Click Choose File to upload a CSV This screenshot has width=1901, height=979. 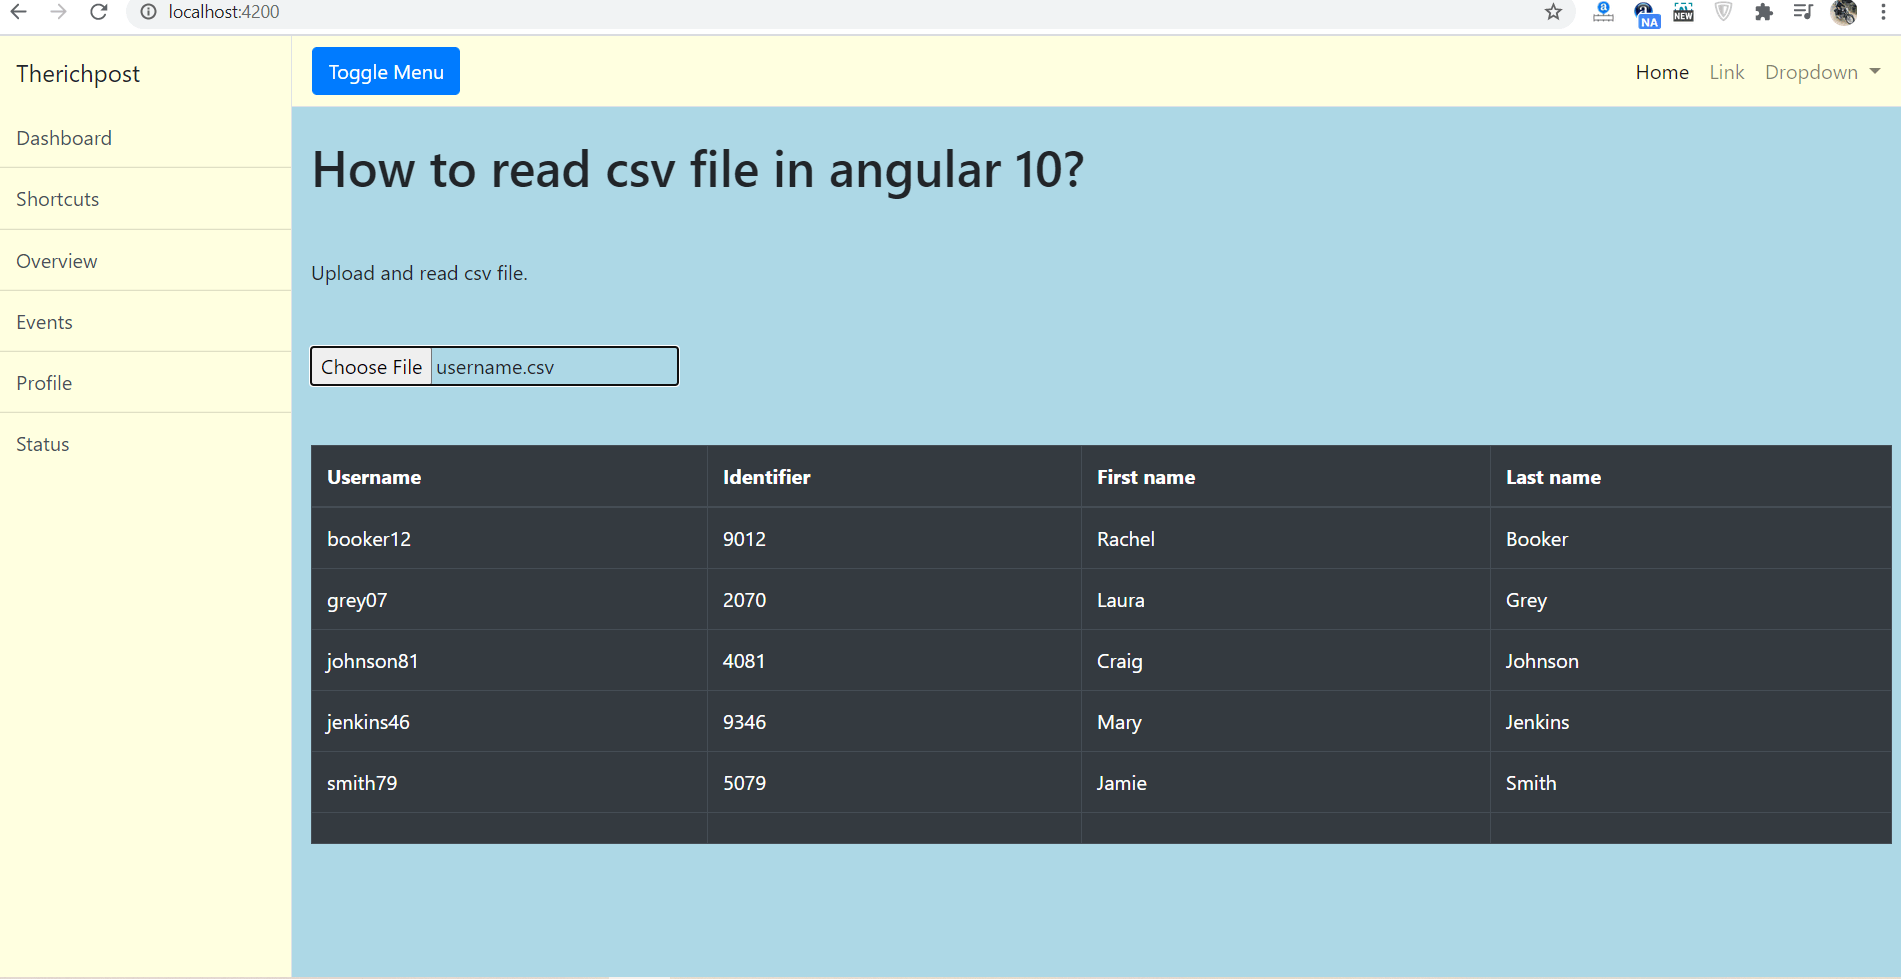tap(371, 366)
